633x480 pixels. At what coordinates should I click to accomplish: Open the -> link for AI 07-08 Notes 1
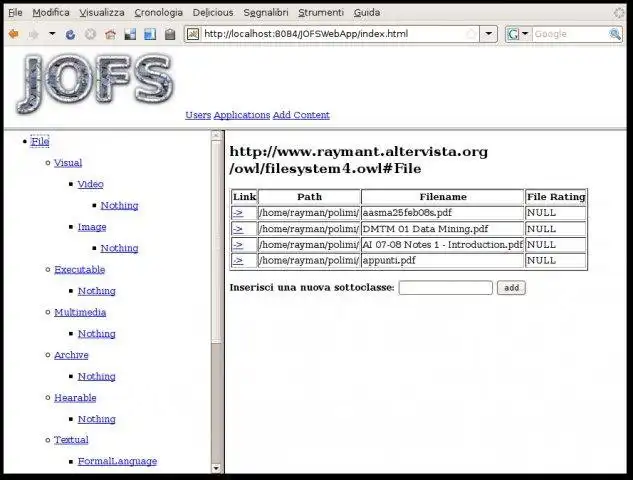(238, 245)
